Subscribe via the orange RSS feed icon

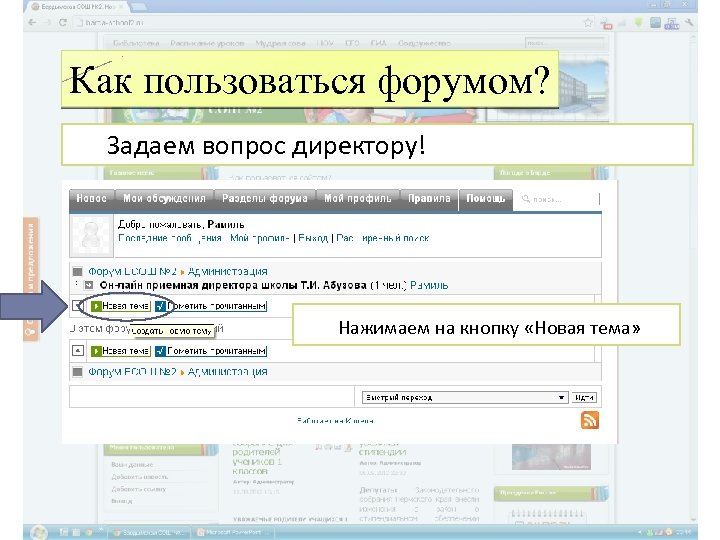590,420
